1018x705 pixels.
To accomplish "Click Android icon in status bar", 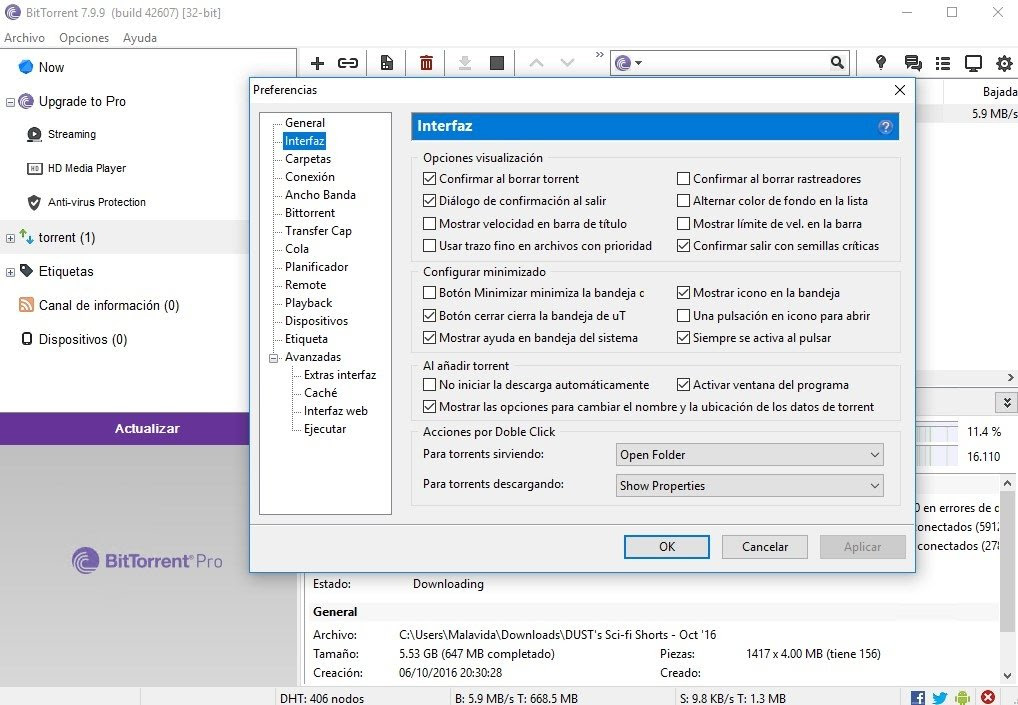I will click(963, 698).
